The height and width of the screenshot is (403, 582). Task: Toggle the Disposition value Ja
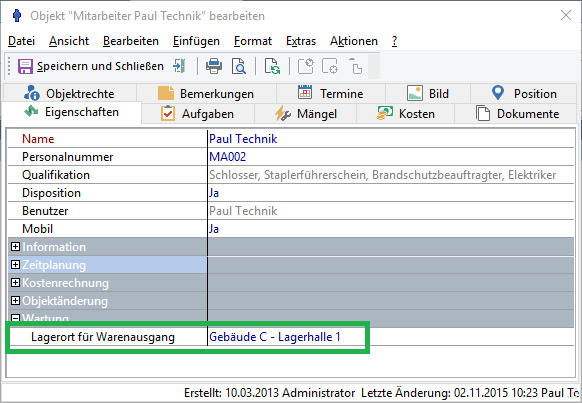[391, 193]
